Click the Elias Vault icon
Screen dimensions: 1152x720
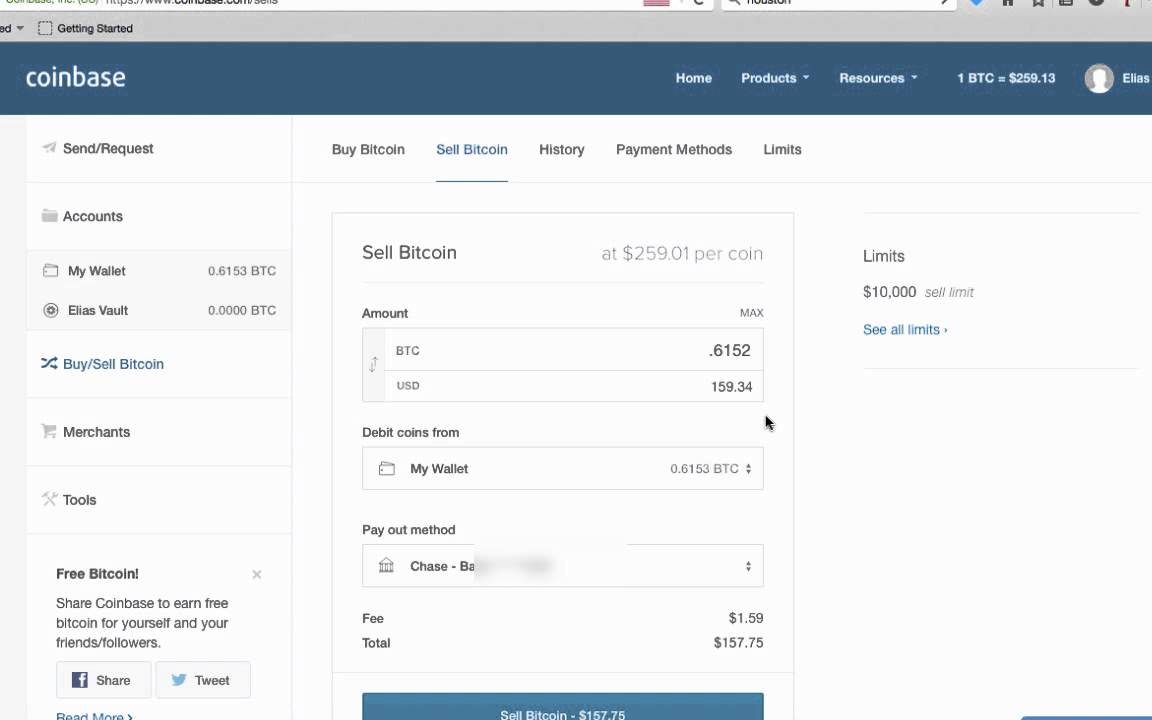click(x=51, y=310)
